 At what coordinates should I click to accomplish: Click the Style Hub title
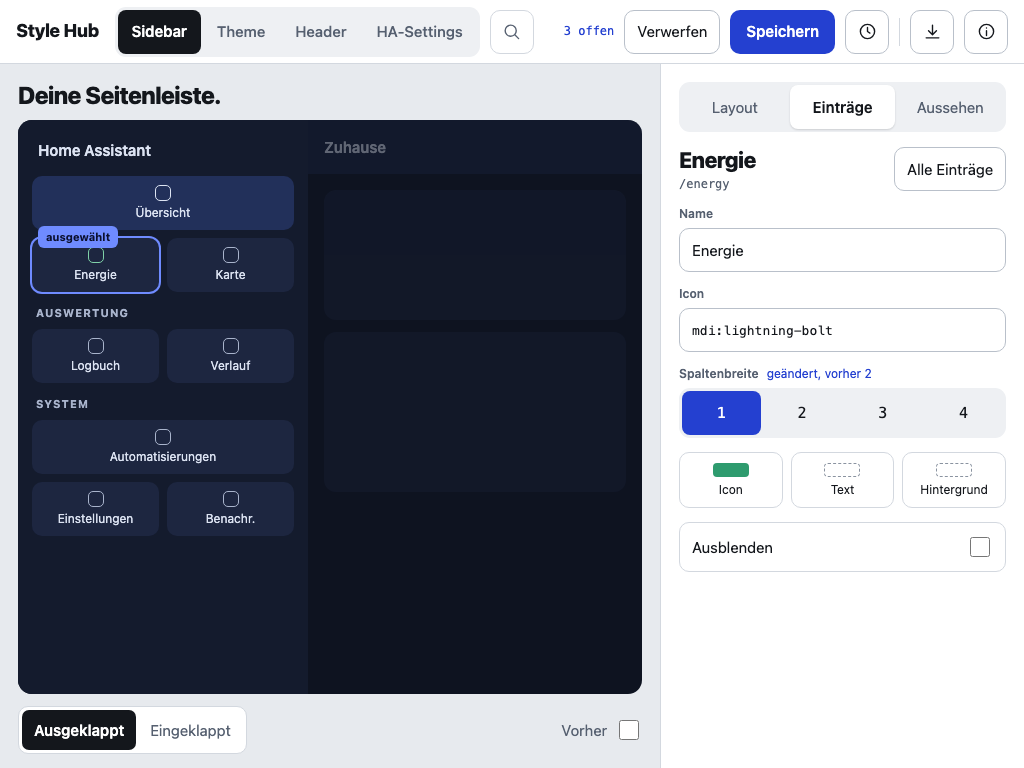tap(57, 31)
